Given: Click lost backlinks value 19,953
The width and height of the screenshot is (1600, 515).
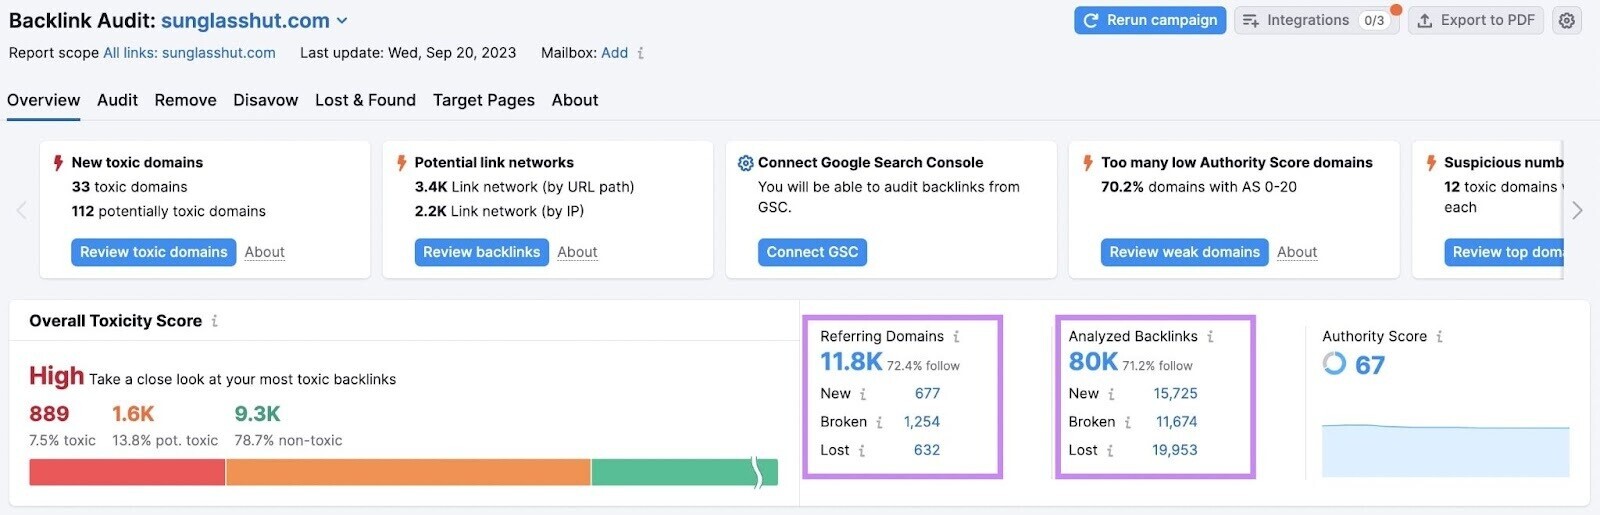Looking at the screenshot, I should point(1174,451).
